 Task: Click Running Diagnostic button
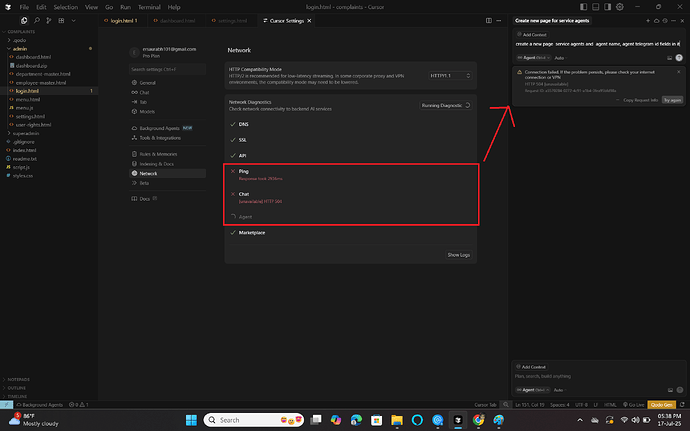[x=445, y=105]
